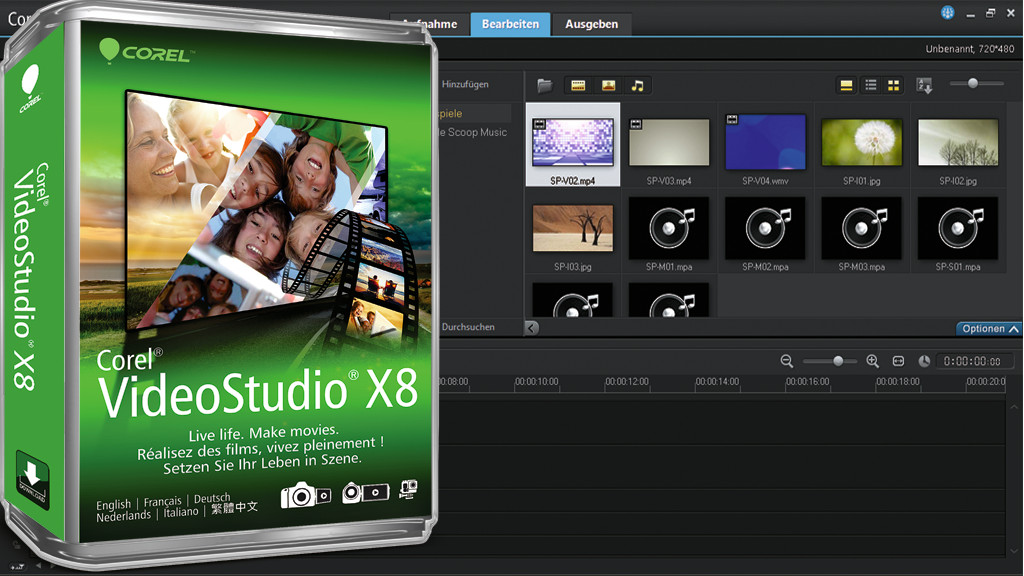This screenshot has width=1024, height=576.
Task: Click the Hinzufügen button
Action: coord(465,84)
